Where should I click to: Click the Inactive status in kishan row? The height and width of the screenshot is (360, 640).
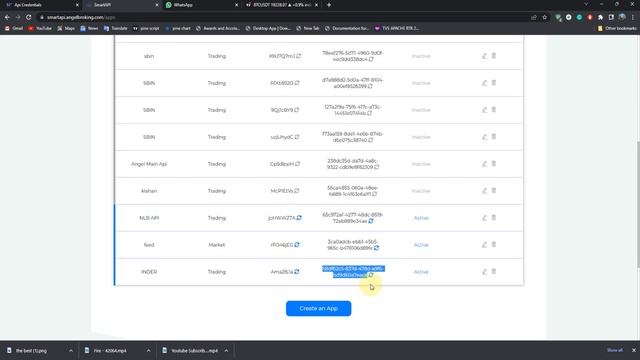point(421,191)
